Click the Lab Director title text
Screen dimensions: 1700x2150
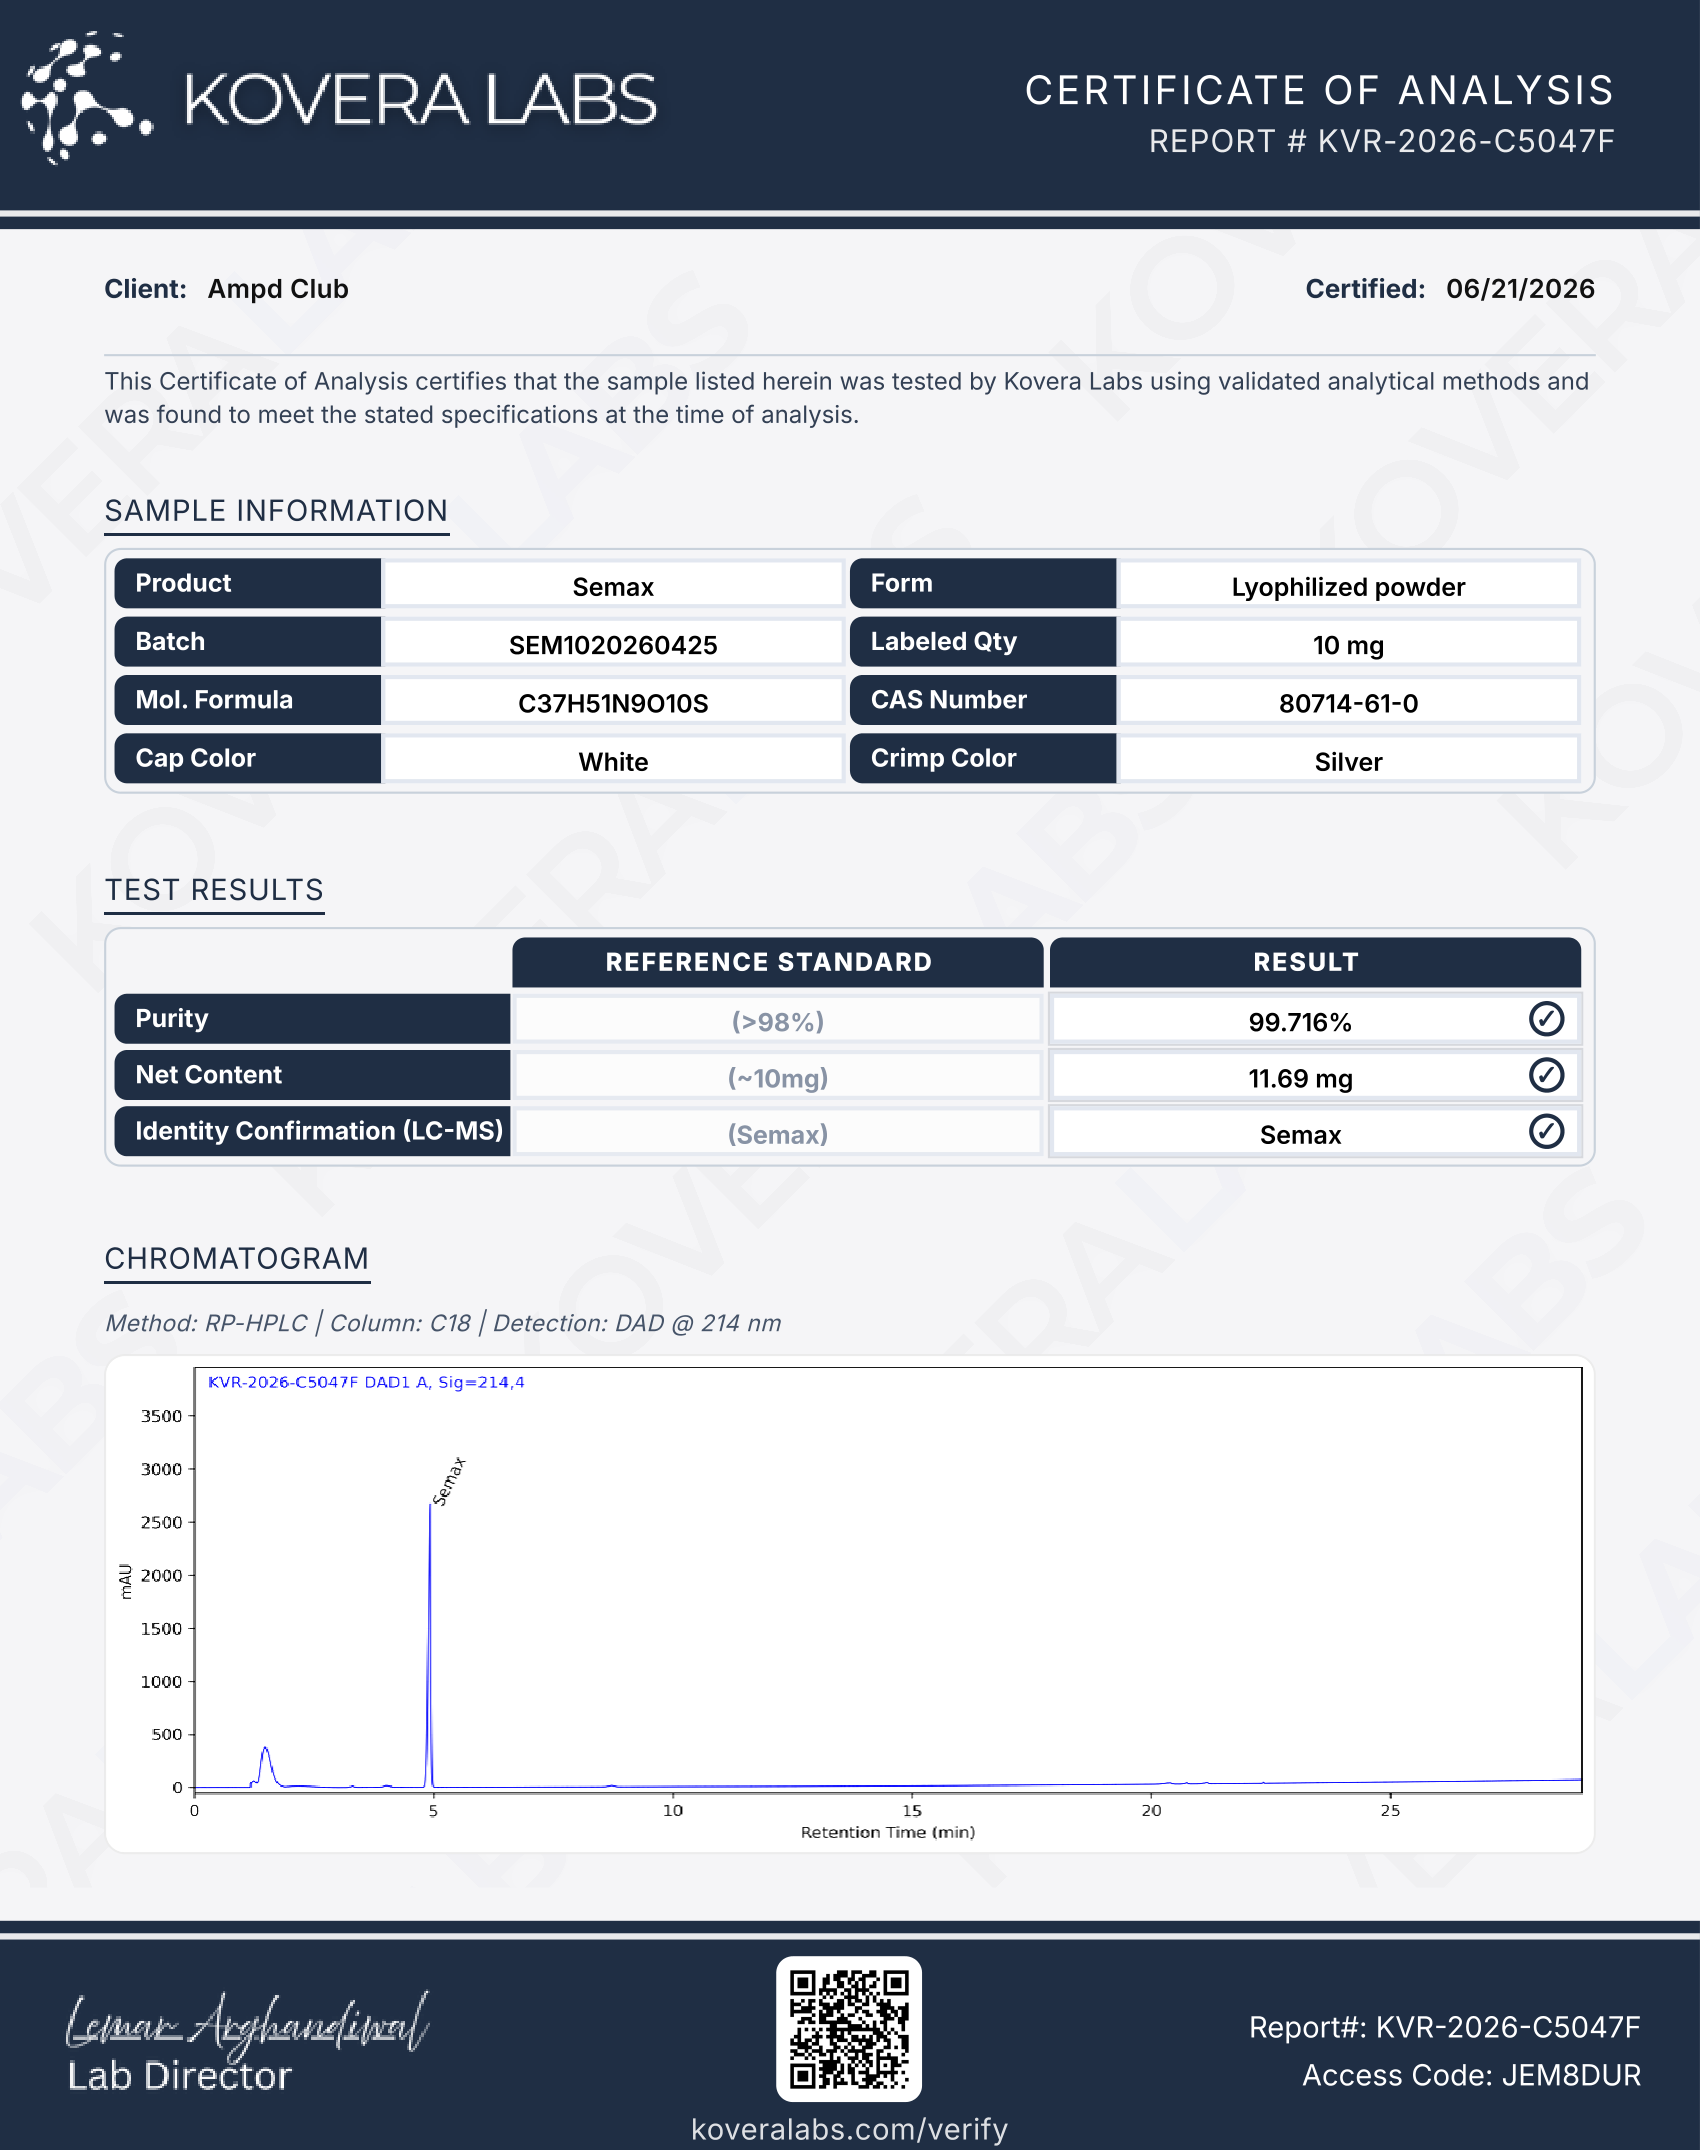(x=180, y=2077)
